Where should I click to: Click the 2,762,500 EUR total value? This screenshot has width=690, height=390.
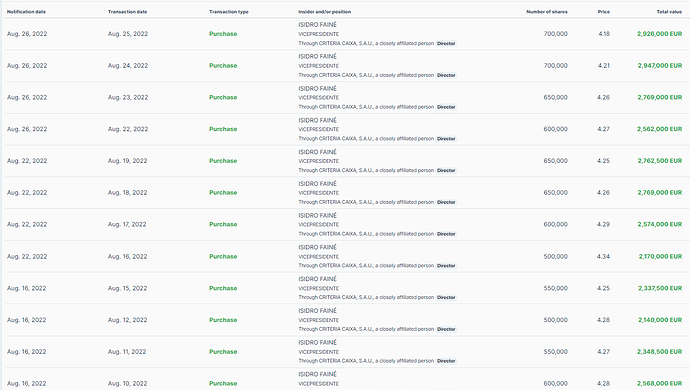tap(660, 161)
